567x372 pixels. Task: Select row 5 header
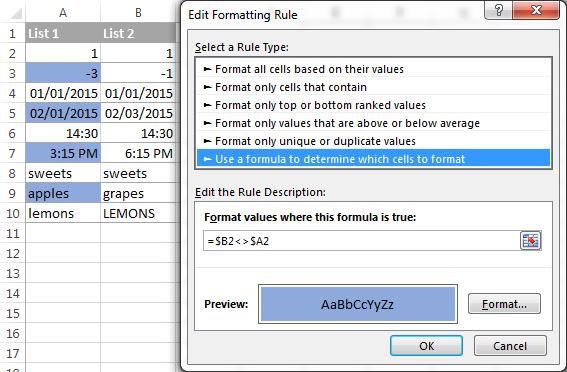click(x=12, y=114)
